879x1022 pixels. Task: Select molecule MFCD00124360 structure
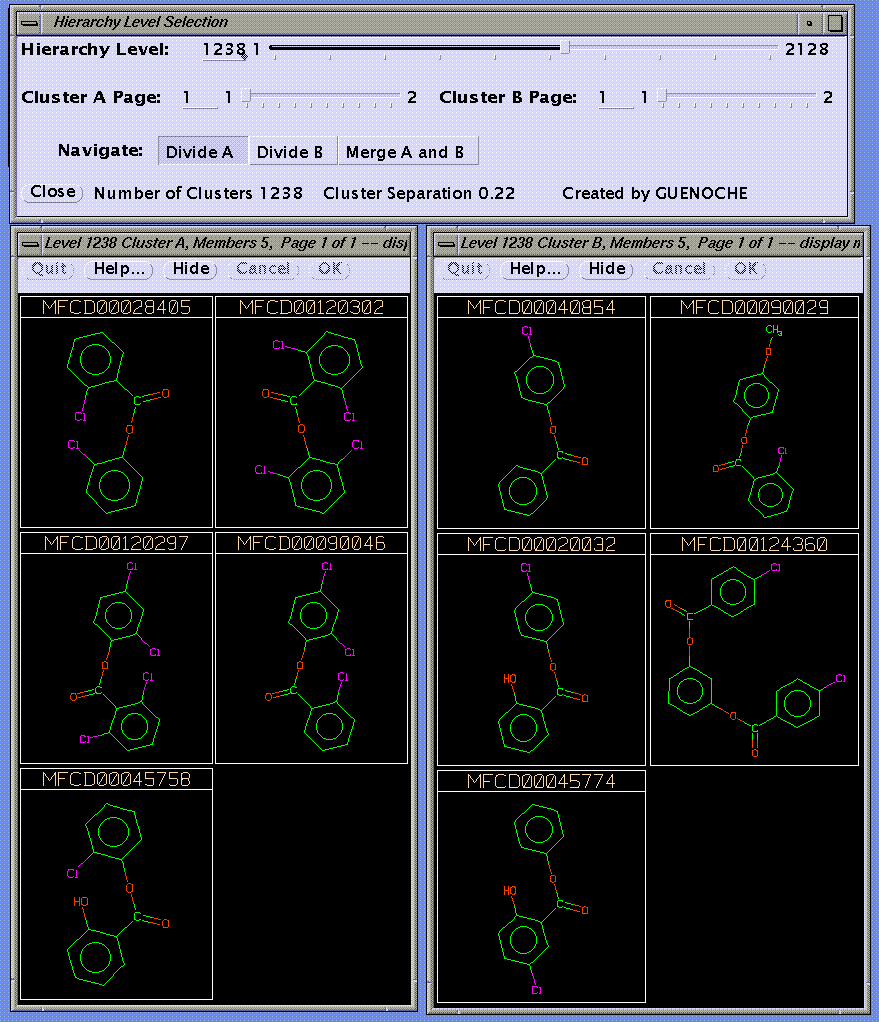tap(754, 658)
